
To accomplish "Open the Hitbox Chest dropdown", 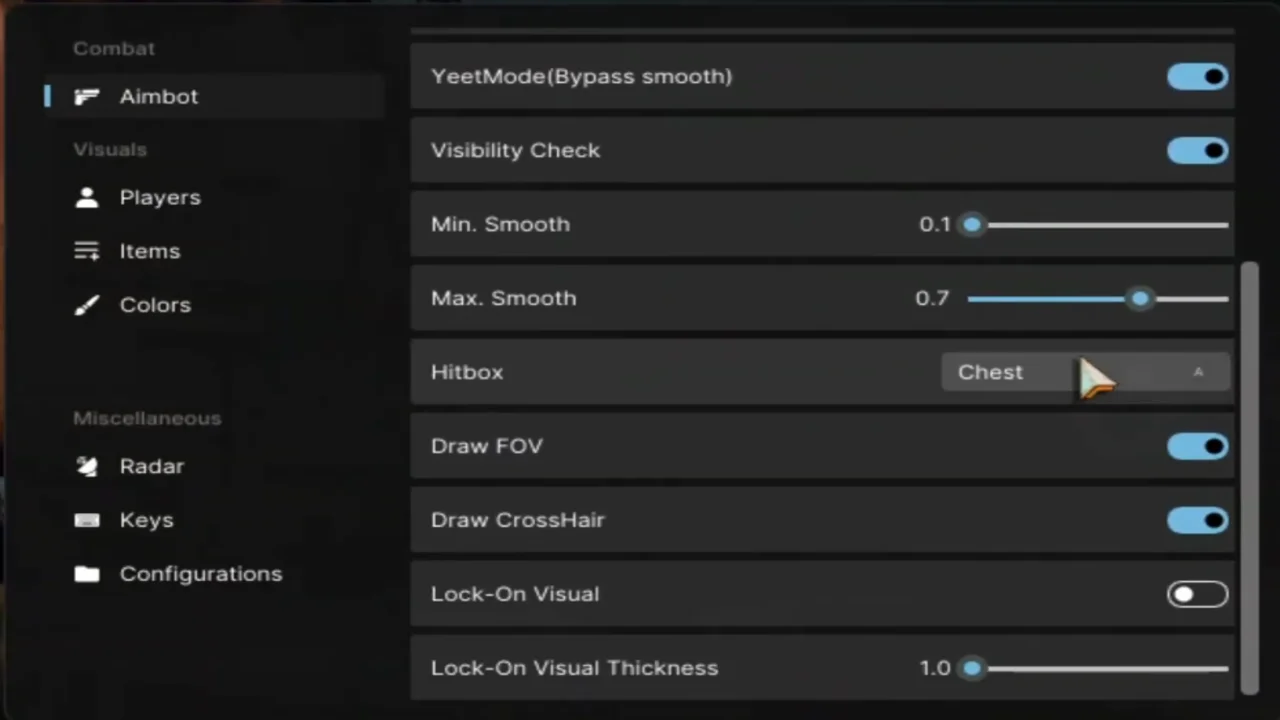I will [x=1086, y=372].
